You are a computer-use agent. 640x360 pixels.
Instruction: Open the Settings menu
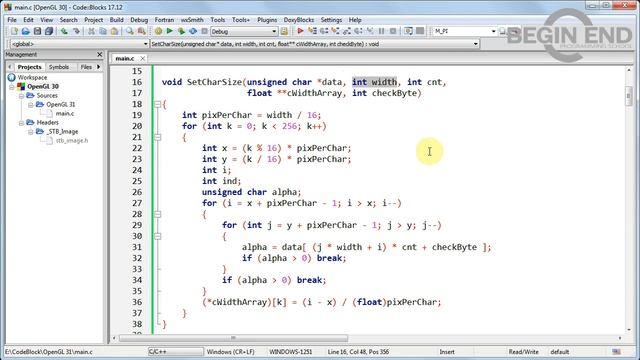coord(331,20)
